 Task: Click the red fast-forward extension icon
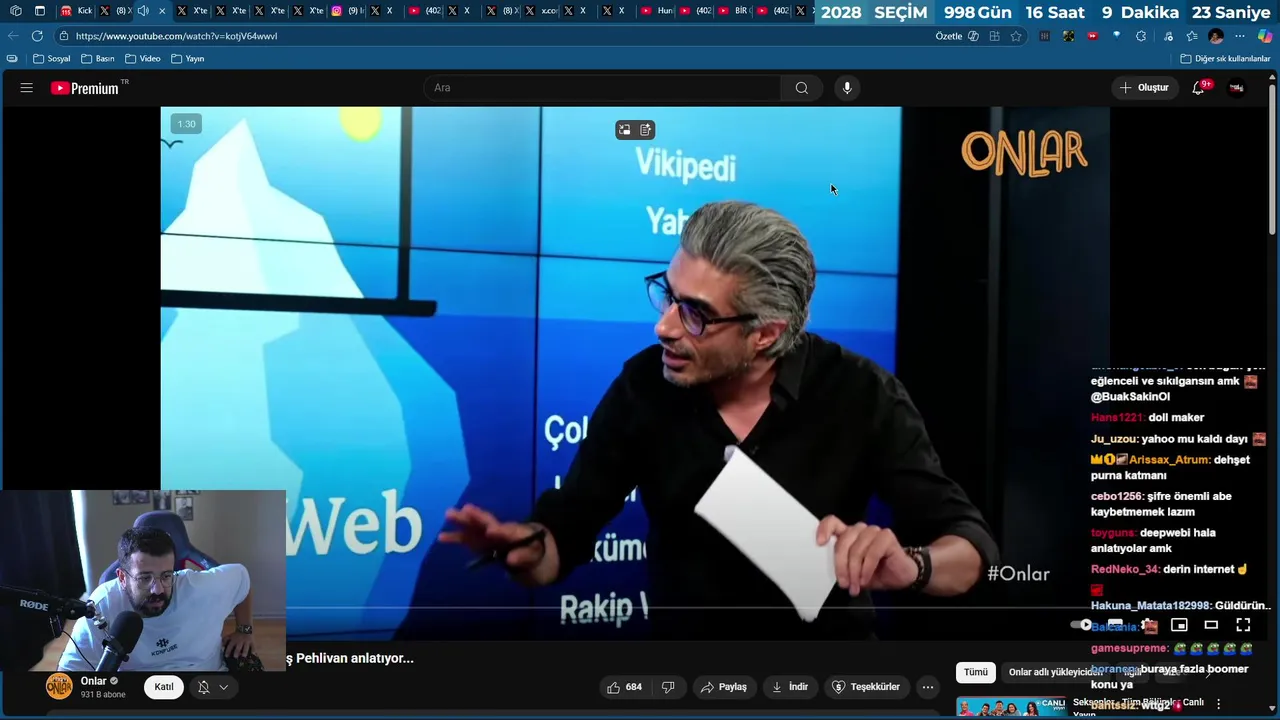1092,36
